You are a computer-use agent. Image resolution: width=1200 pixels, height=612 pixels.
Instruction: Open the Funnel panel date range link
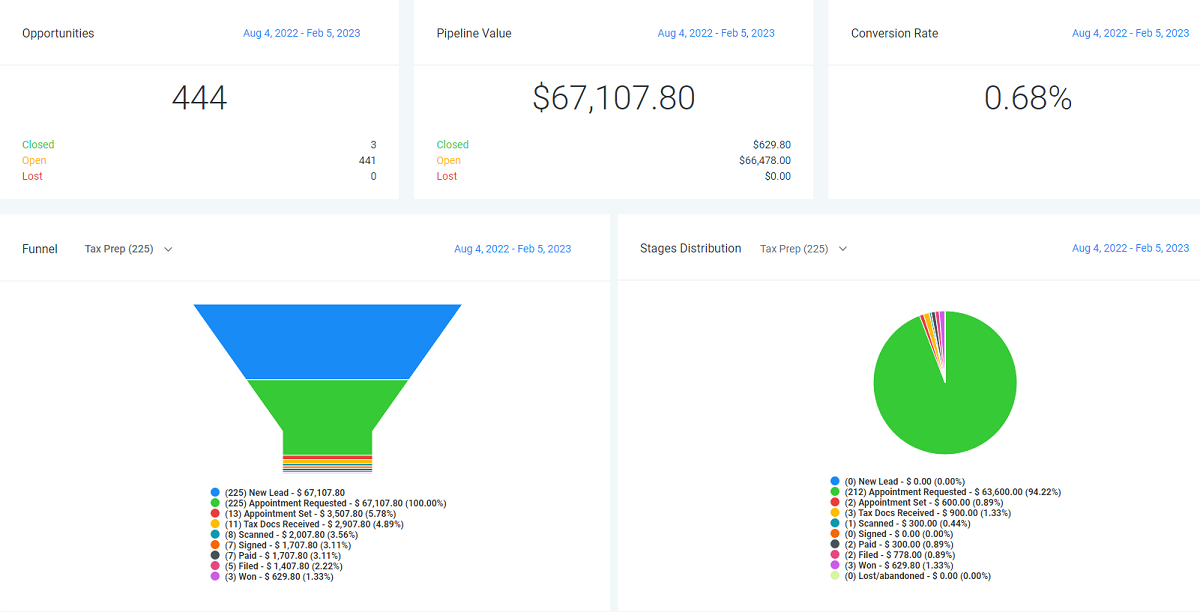click(x=512, y=248)
